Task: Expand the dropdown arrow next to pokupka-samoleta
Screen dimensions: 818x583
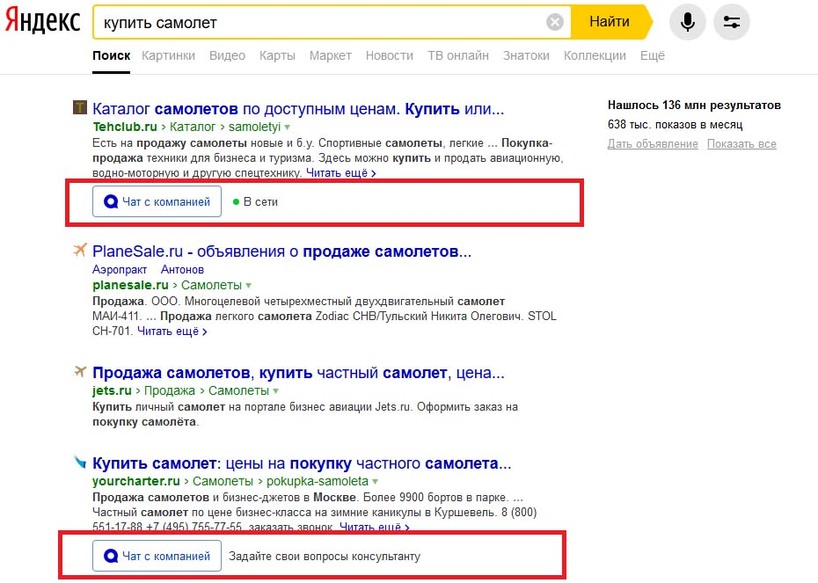Action: click(375, 481)
